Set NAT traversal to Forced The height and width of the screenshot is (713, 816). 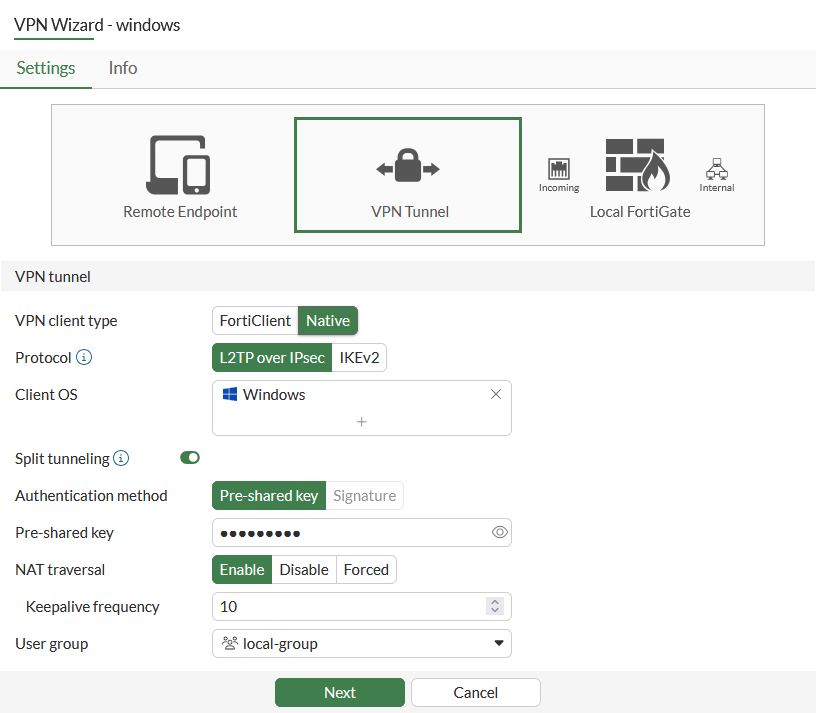pyautogui.click(x=366, y=569)
